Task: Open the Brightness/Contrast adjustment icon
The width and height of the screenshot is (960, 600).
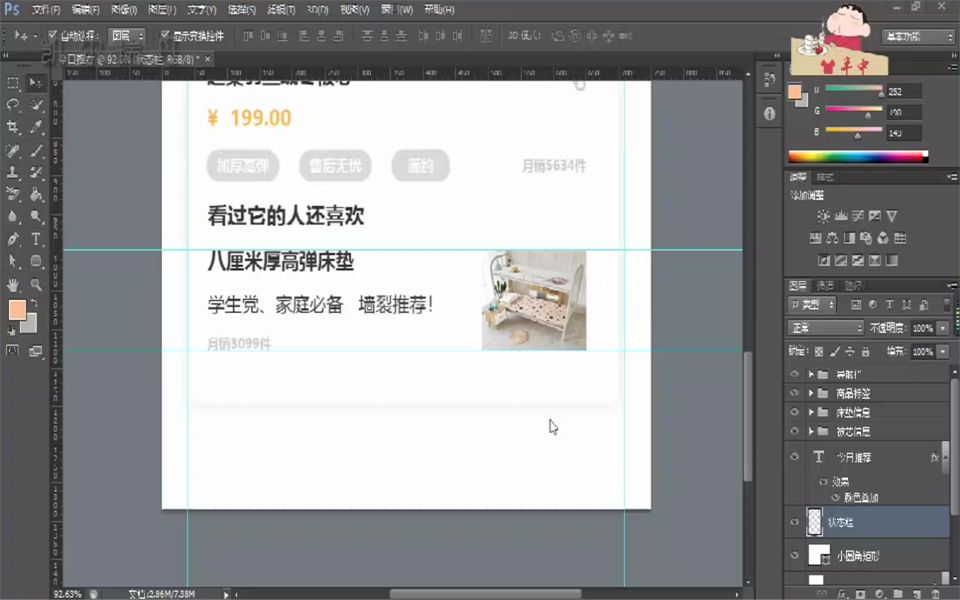Action: click(x=824, y=216)
